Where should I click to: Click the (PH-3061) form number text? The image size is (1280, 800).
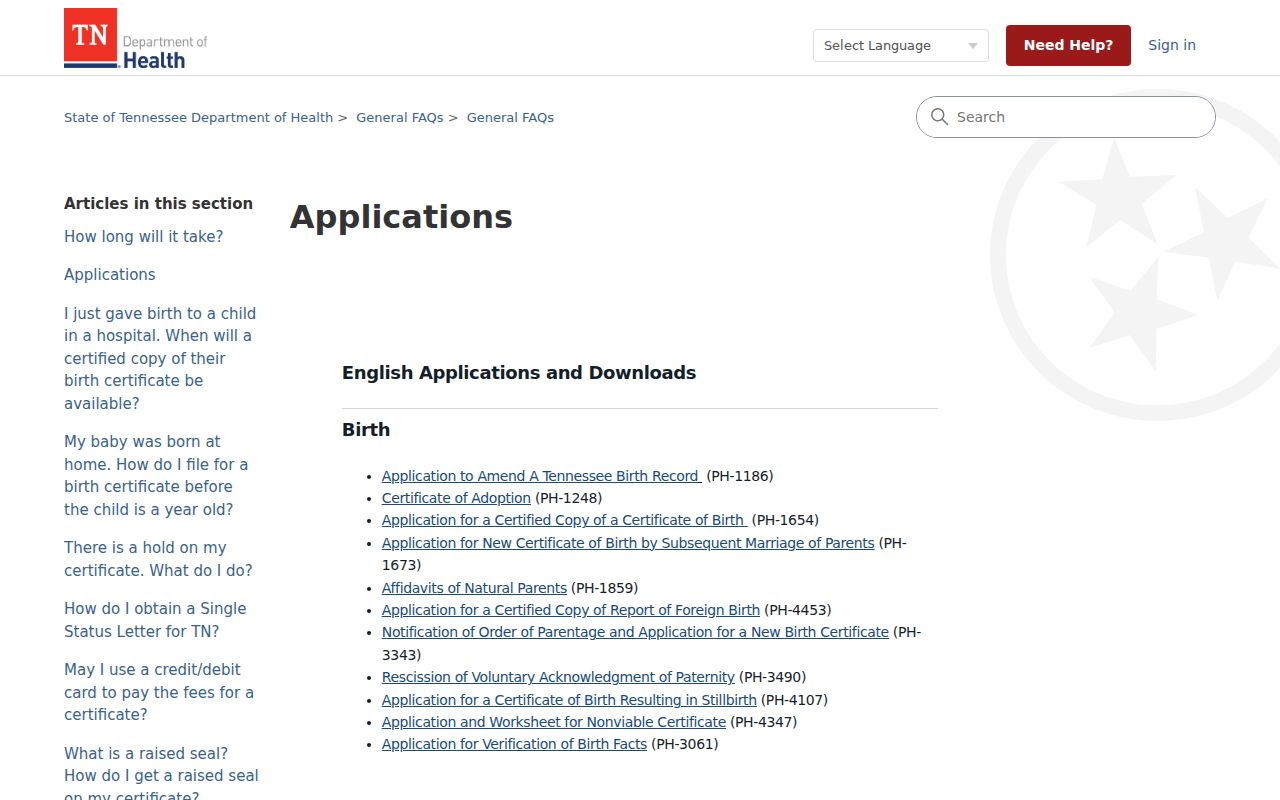click(685, 744)
